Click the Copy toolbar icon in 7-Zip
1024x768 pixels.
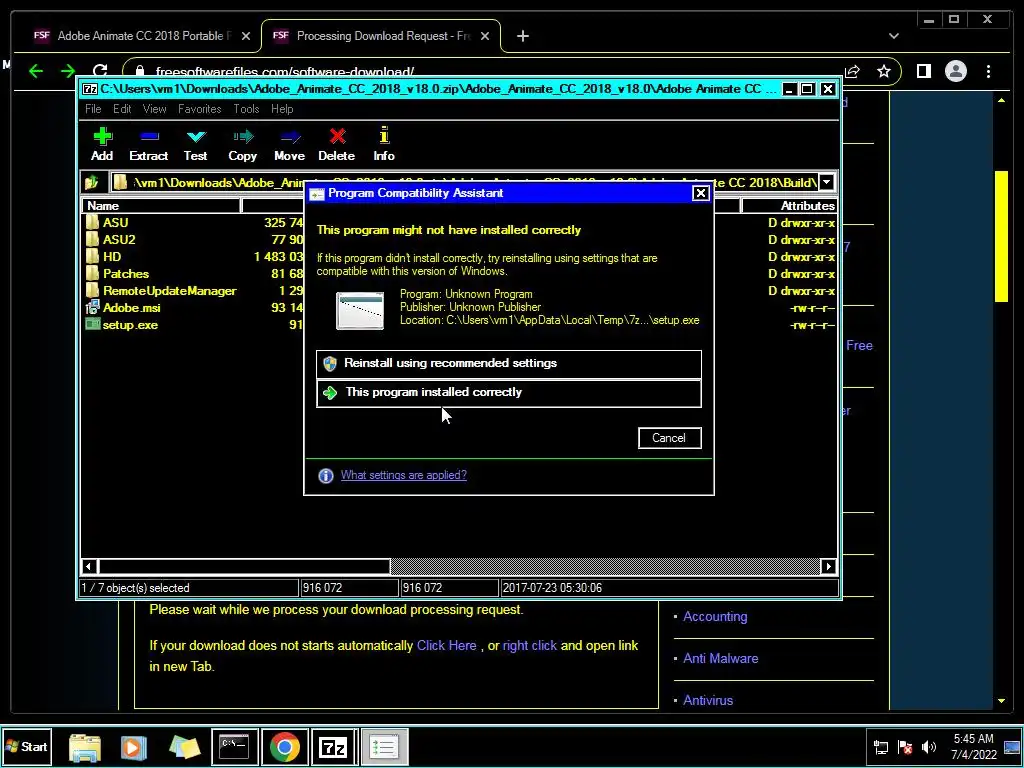242,144
